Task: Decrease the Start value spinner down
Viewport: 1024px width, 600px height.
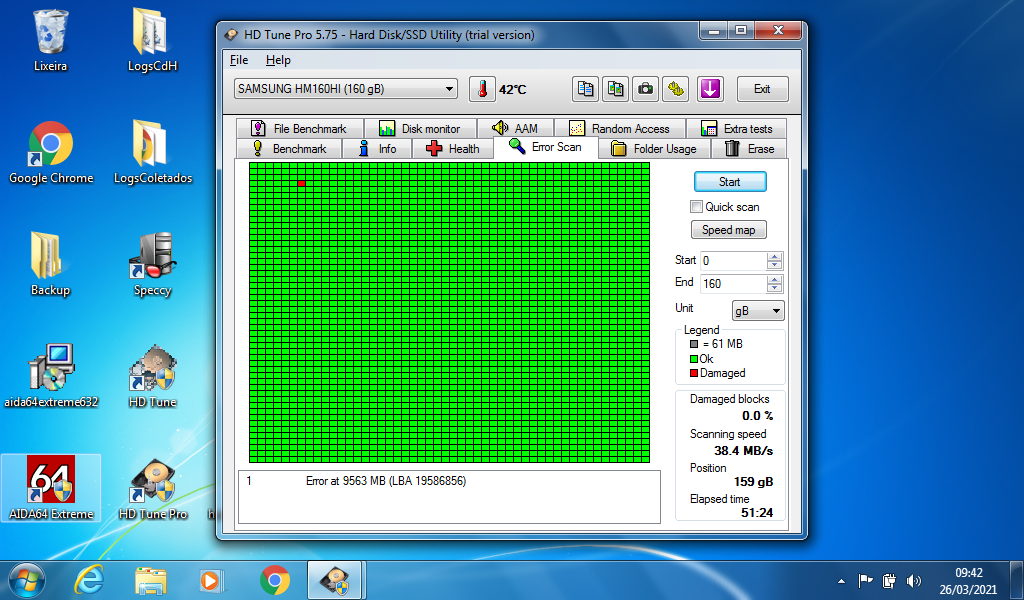Action: [x=775, y=265]
